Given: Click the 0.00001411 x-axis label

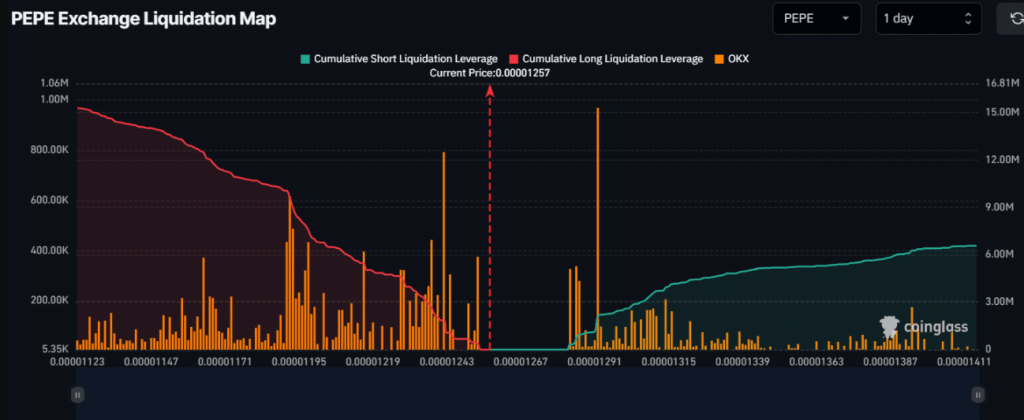Looking at the screenshot, I should 965,362.
